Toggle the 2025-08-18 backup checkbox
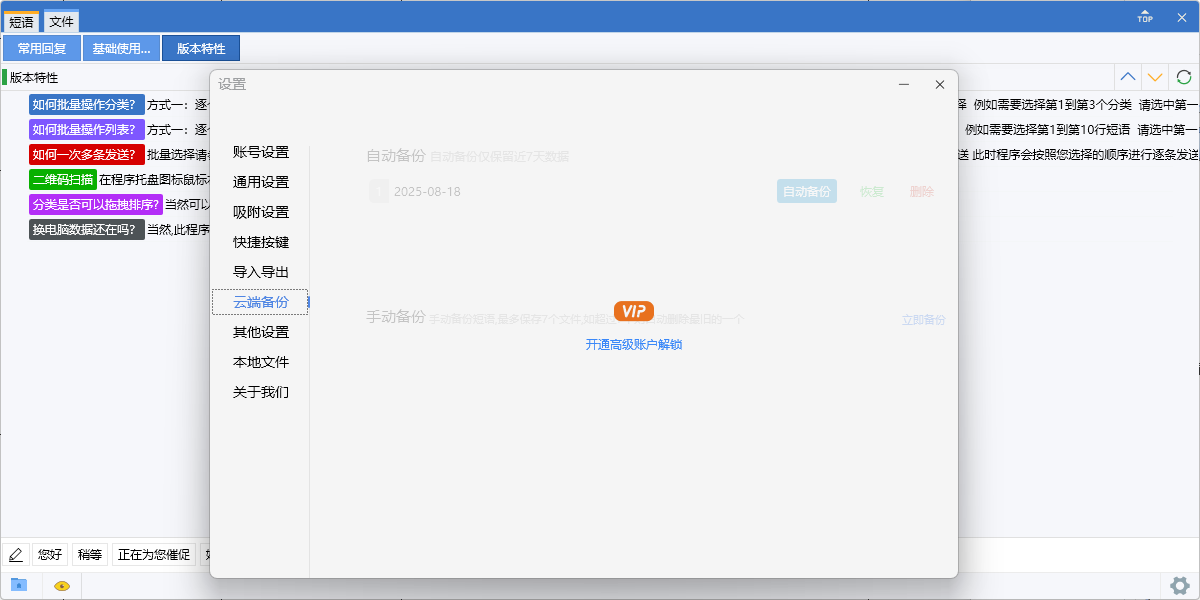The width and height of the screenshot is (1200, 600). coord(379,189)
